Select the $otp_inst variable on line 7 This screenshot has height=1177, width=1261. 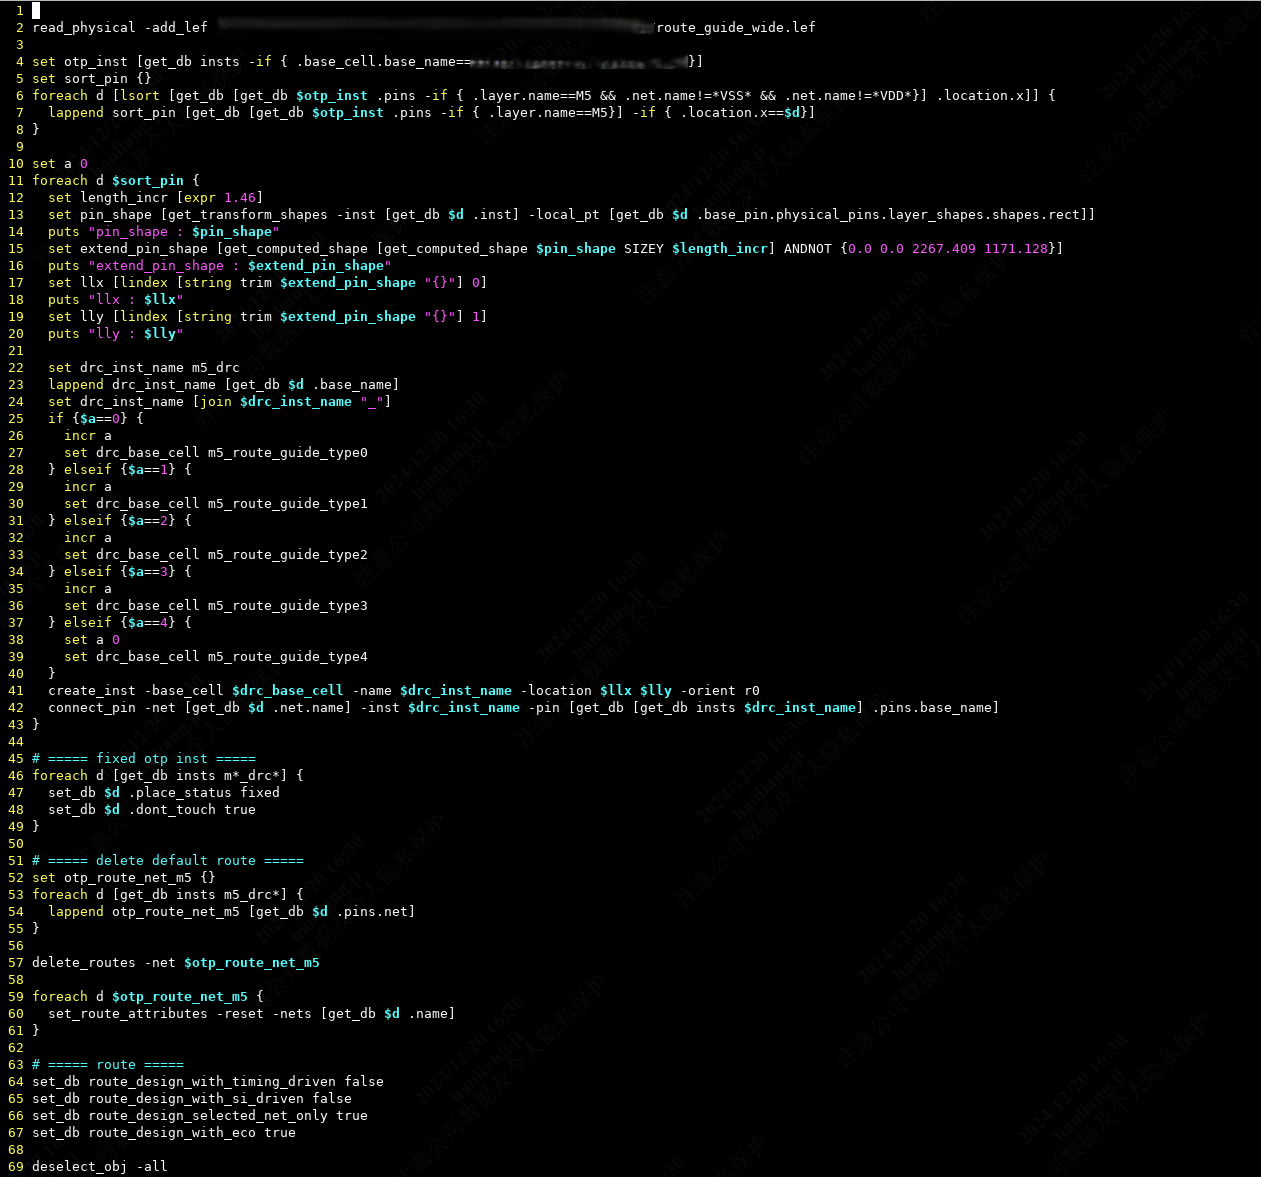pos(347,112)
